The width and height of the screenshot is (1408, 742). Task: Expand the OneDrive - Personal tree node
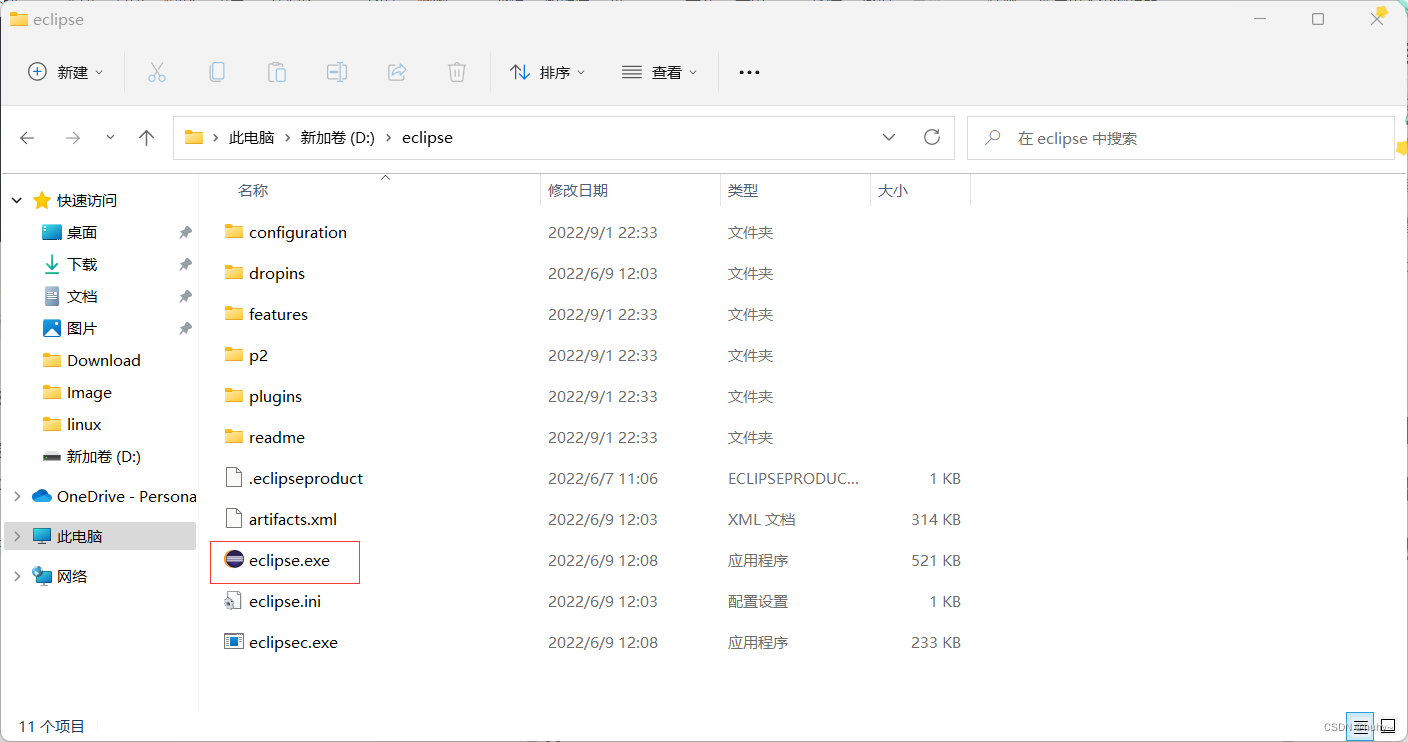click(x=17, y=496)
